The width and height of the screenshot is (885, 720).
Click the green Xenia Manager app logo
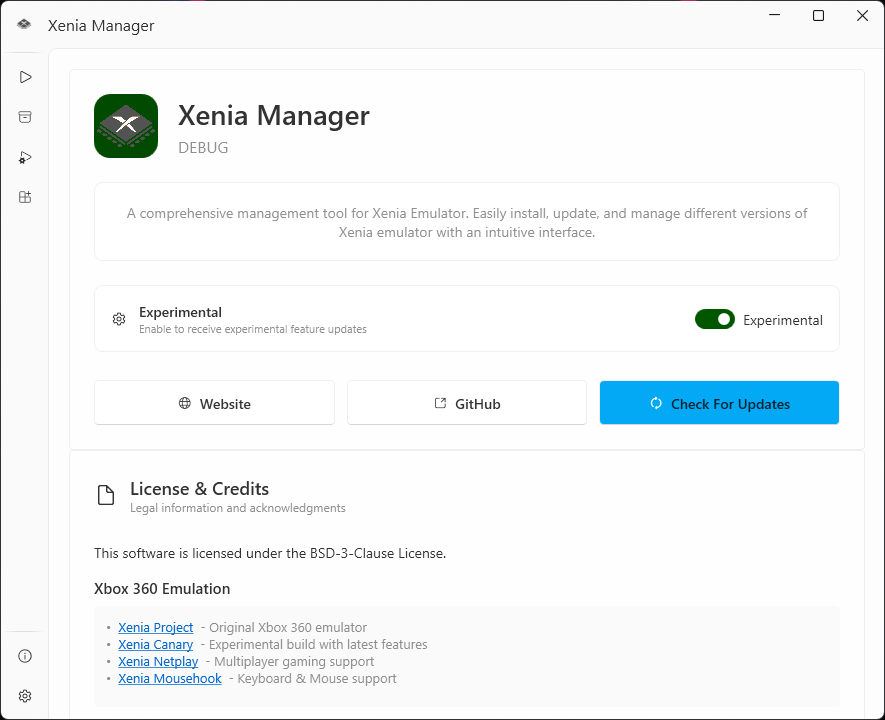(126, 126)
